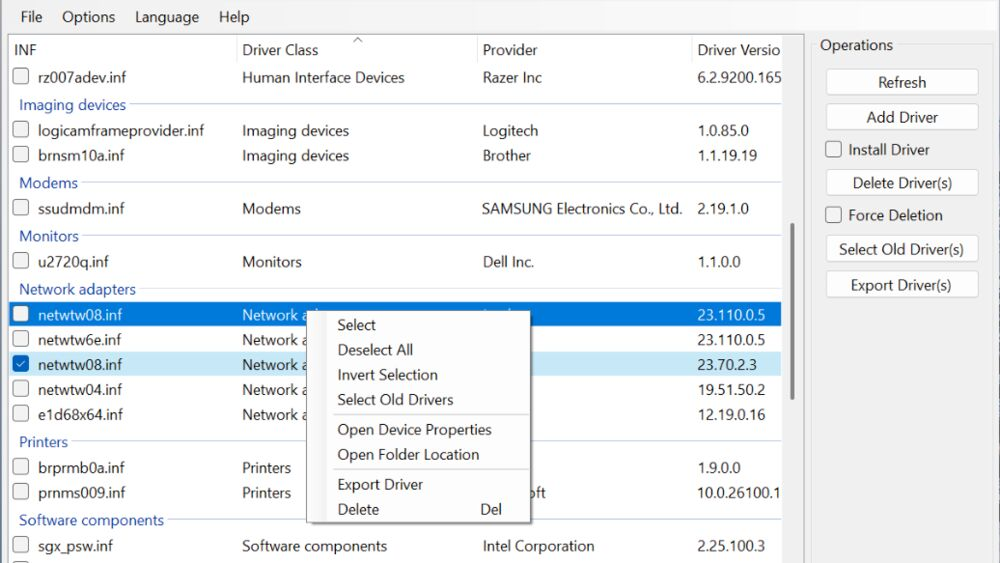Enable the Force Deletion checkbox
1000x563 pixels.
tap(834, 215)
